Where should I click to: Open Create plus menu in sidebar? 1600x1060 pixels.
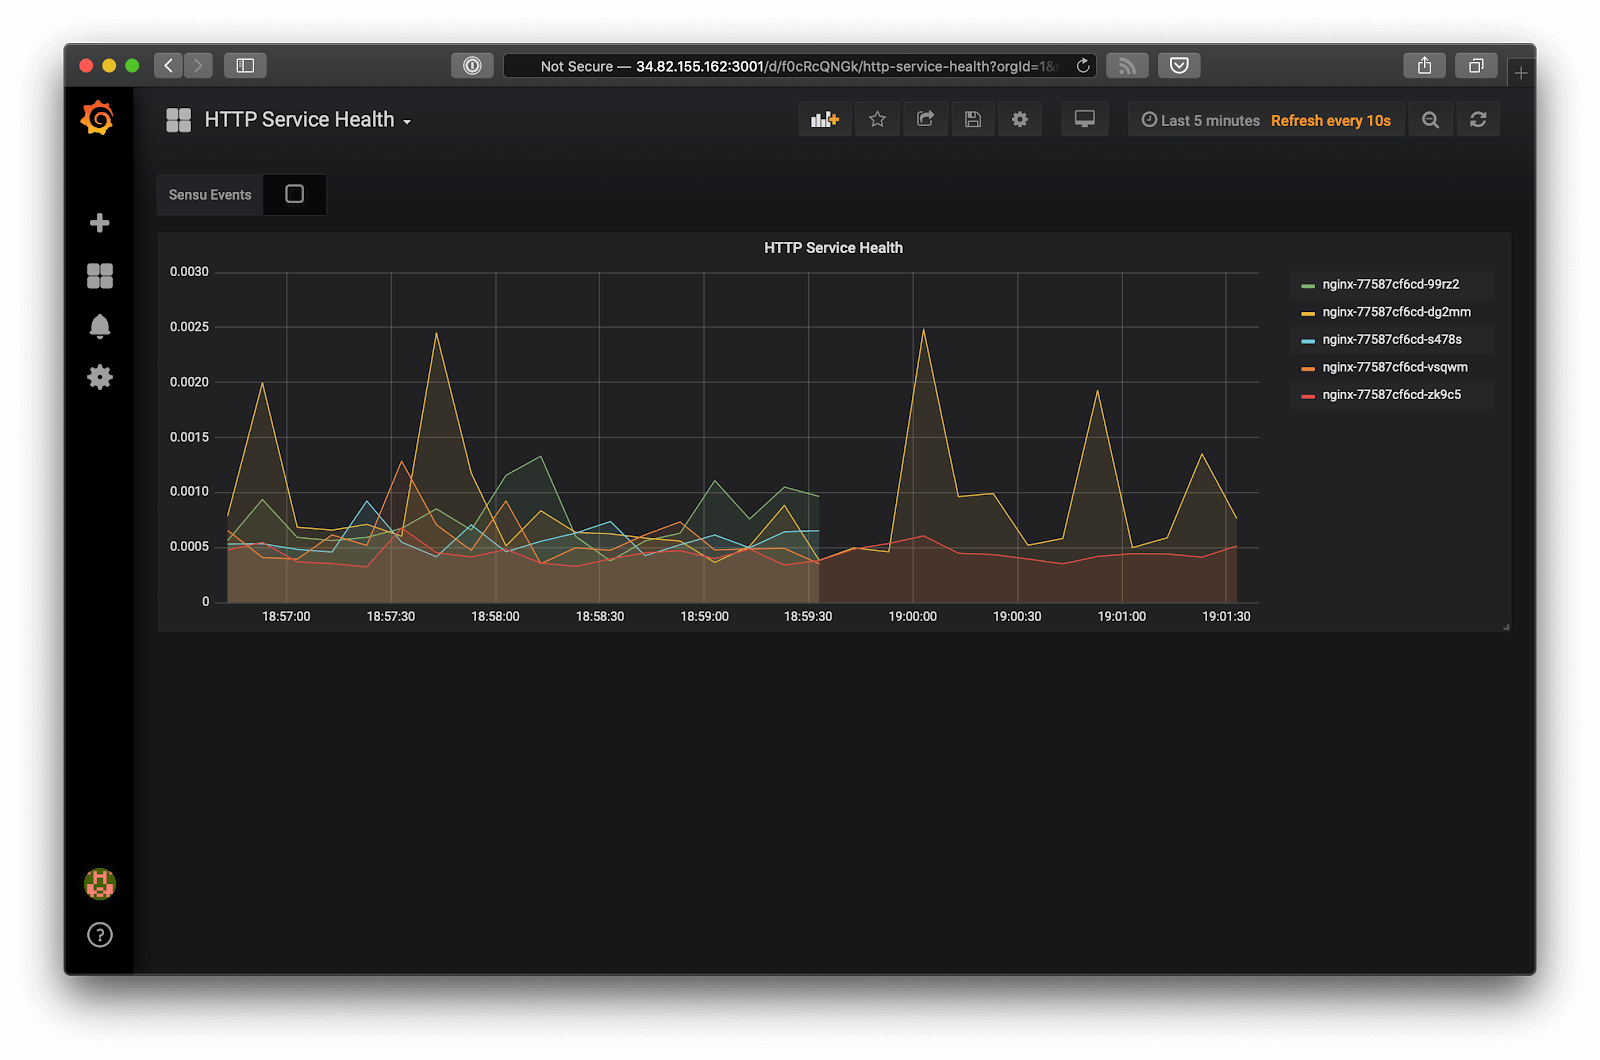tap(100, 223)
